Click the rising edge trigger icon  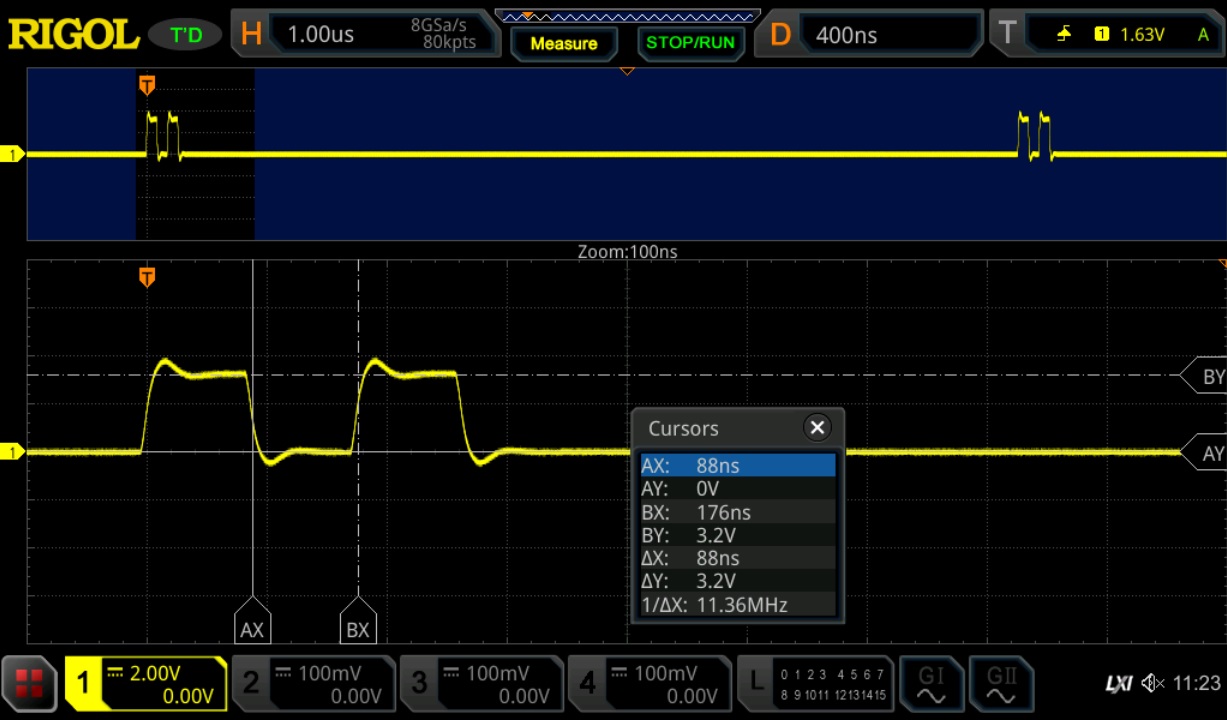point(1064,34)
